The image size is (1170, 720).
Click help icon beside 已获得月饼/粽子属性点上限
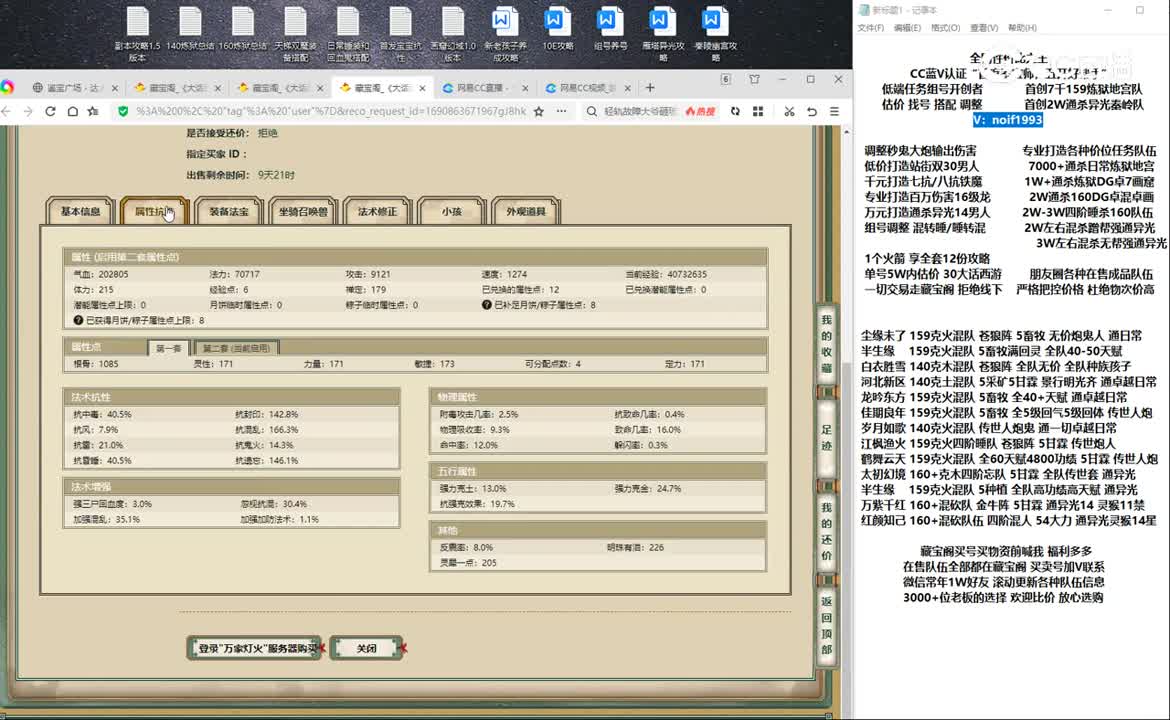pyautogui.click(x=78, y=320)
